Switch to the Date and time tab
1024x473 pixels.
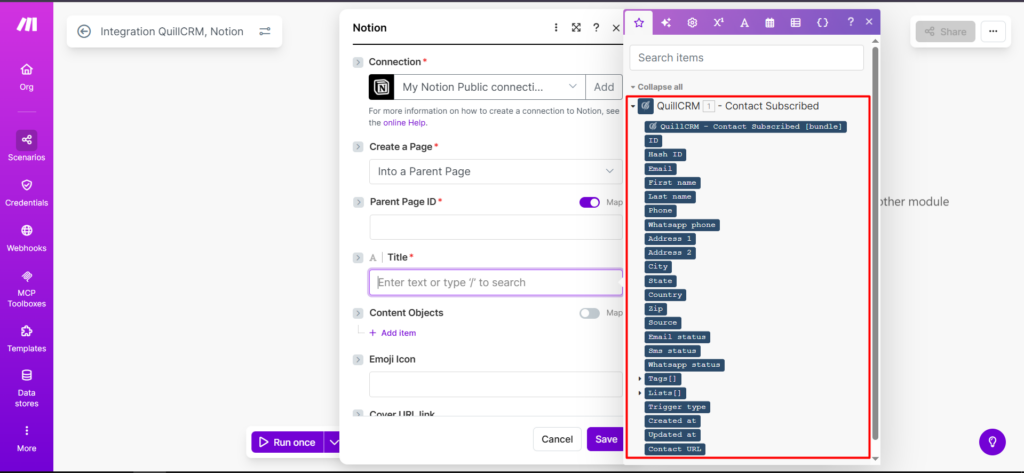pos(770,22)
